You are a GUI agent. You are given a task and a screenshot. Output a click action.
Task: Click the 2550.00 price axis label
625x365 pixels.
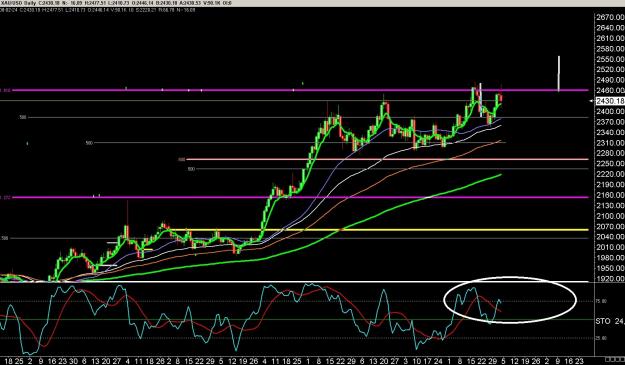[610, 59]
